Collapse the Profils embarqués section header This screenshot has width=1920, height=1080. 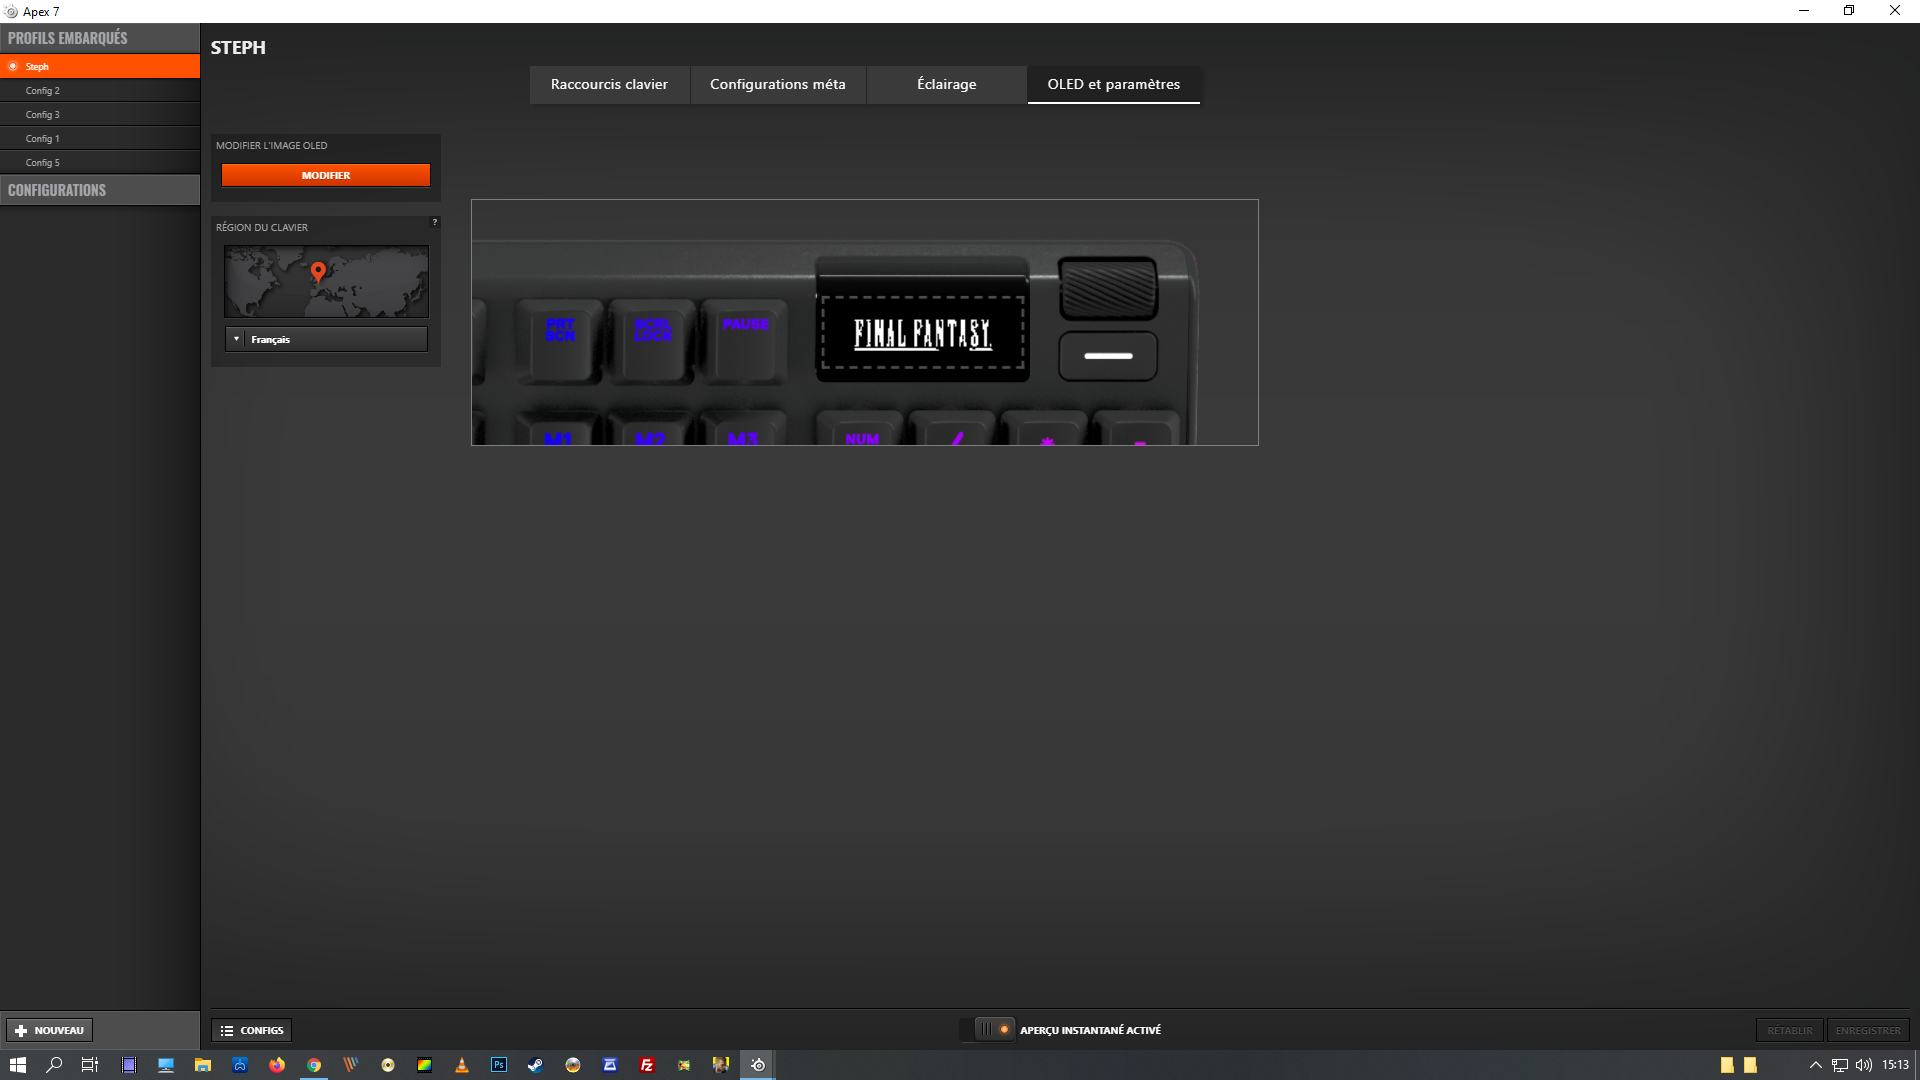coord(100,38)
